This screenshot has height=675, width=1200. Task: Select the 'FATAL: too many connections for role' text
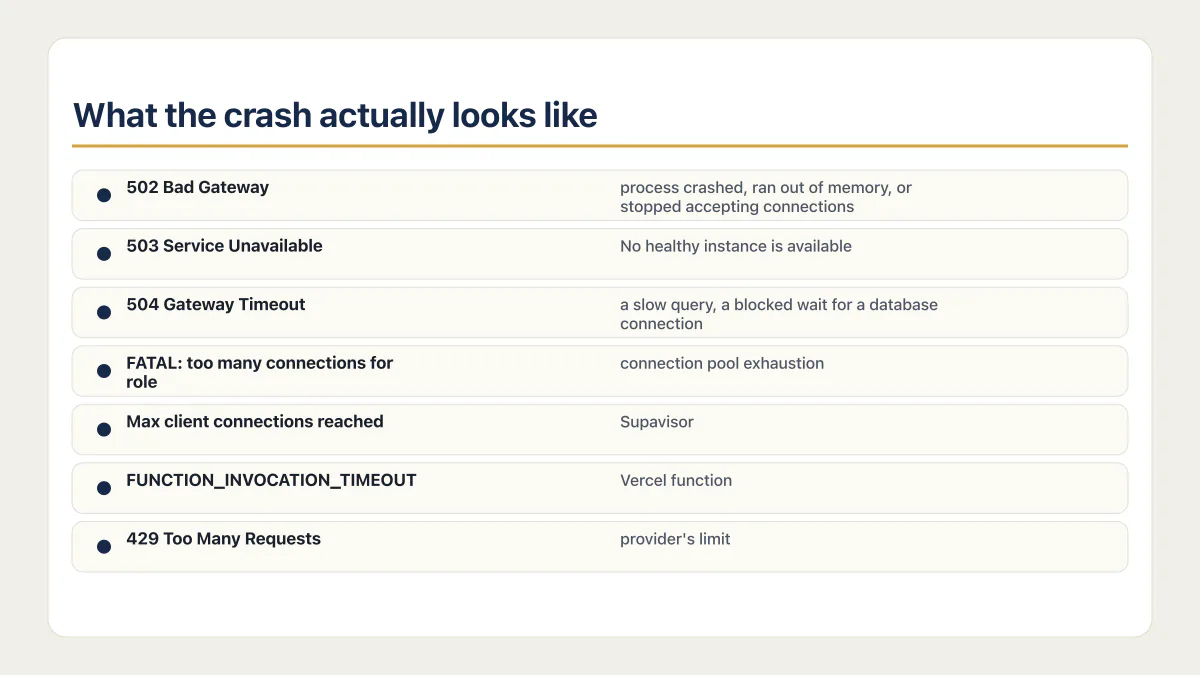260,372
